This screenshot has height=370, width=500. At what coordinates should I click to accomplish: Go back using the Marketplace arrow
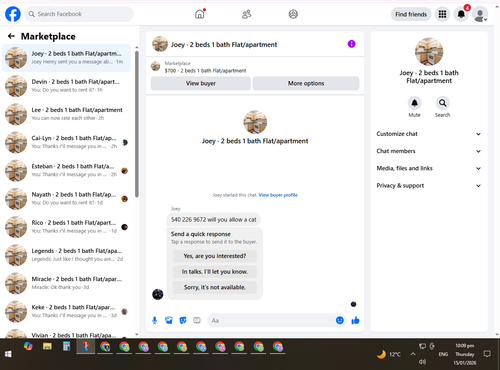[x=11, y=36]
